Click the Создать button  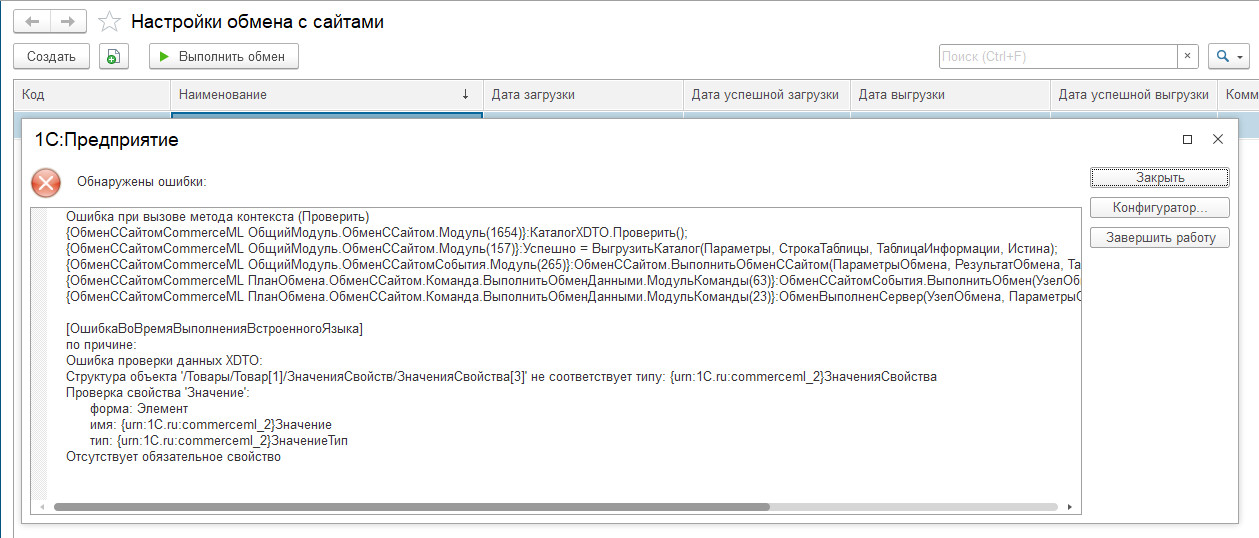(x=51, y=57)
